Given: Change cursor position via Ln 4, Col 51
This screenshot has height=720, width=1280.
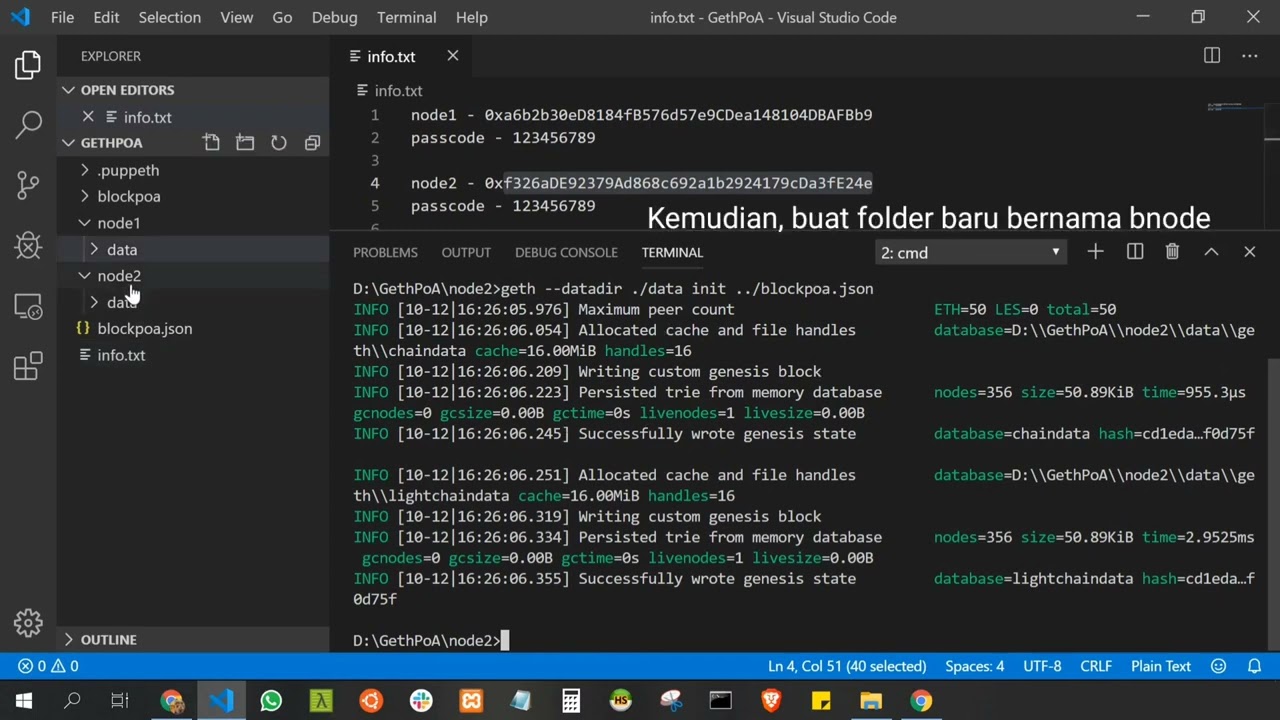Looking at the screenshot, I should (x=847, y=666).
